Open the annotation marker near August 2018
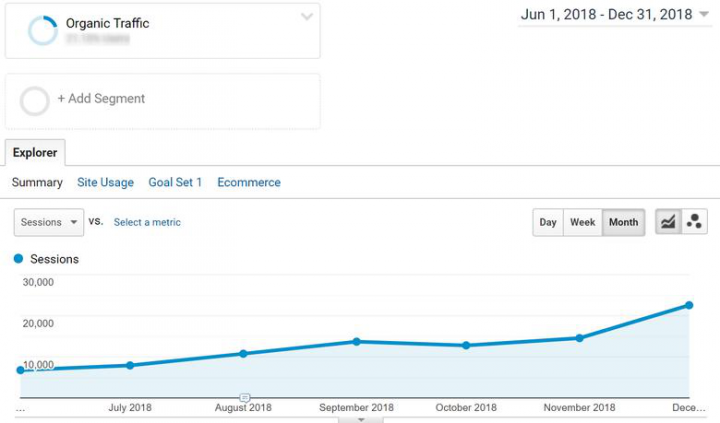The height and width of the screenshot is (423, 720). [245, 398]
